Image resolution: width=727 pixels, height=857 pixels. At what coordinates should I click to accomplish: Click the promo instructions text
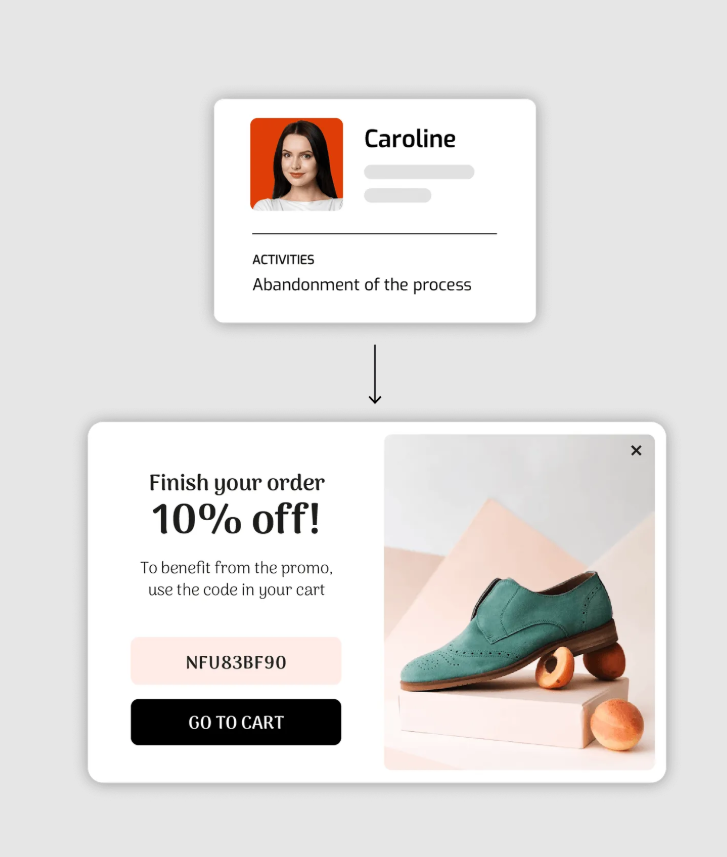click(236, 579)
